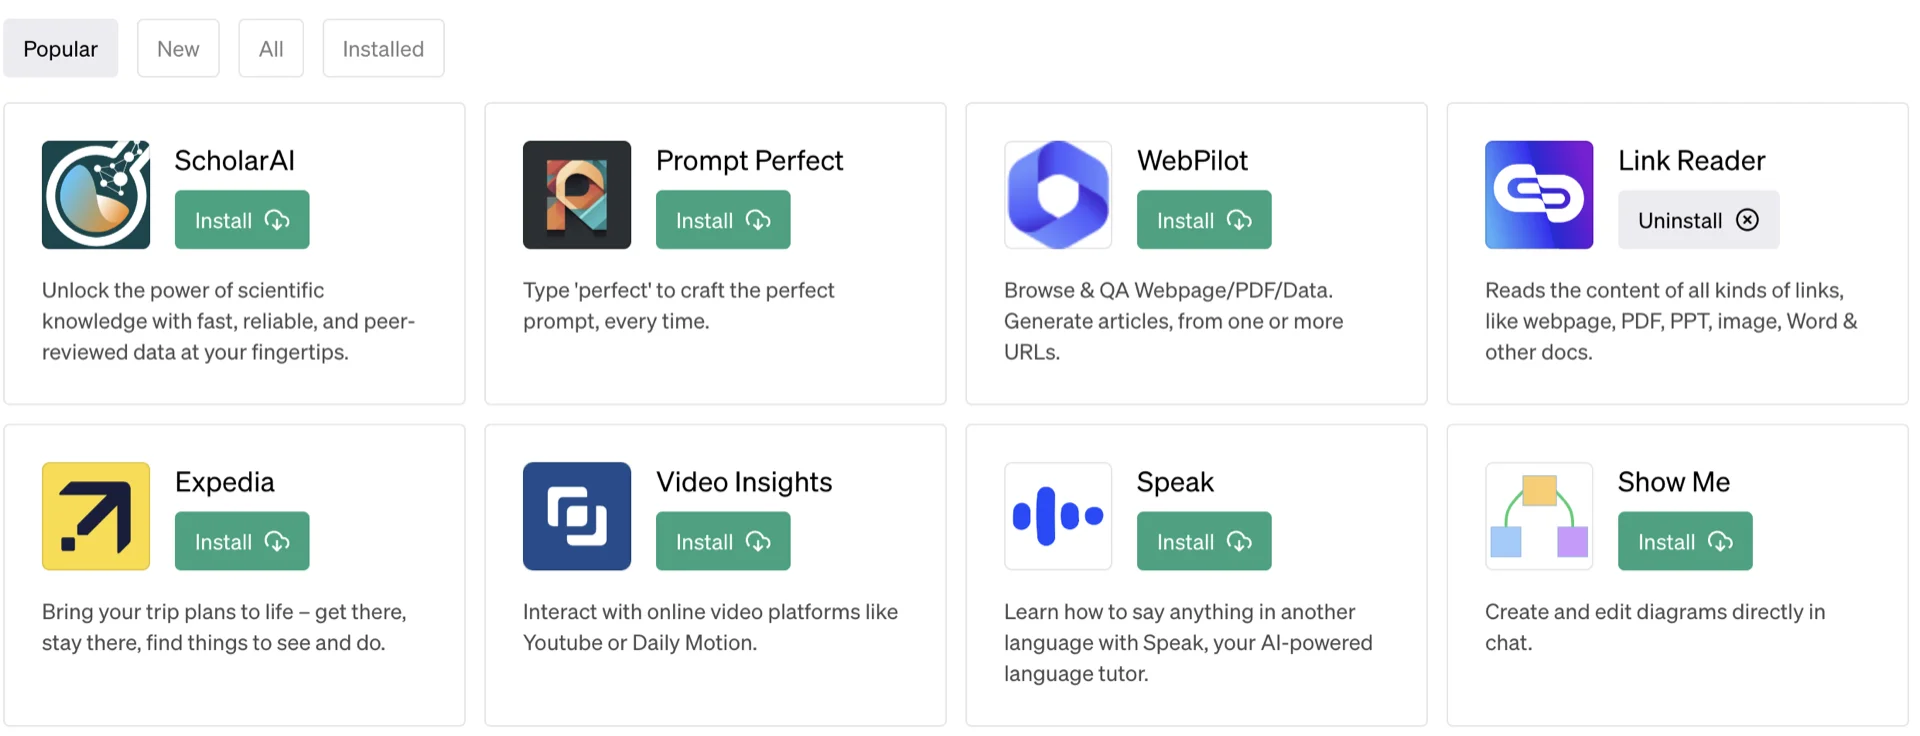Uninstall the Link Reader plugin
The image size is (1920, 736).
click(1698, 220)
